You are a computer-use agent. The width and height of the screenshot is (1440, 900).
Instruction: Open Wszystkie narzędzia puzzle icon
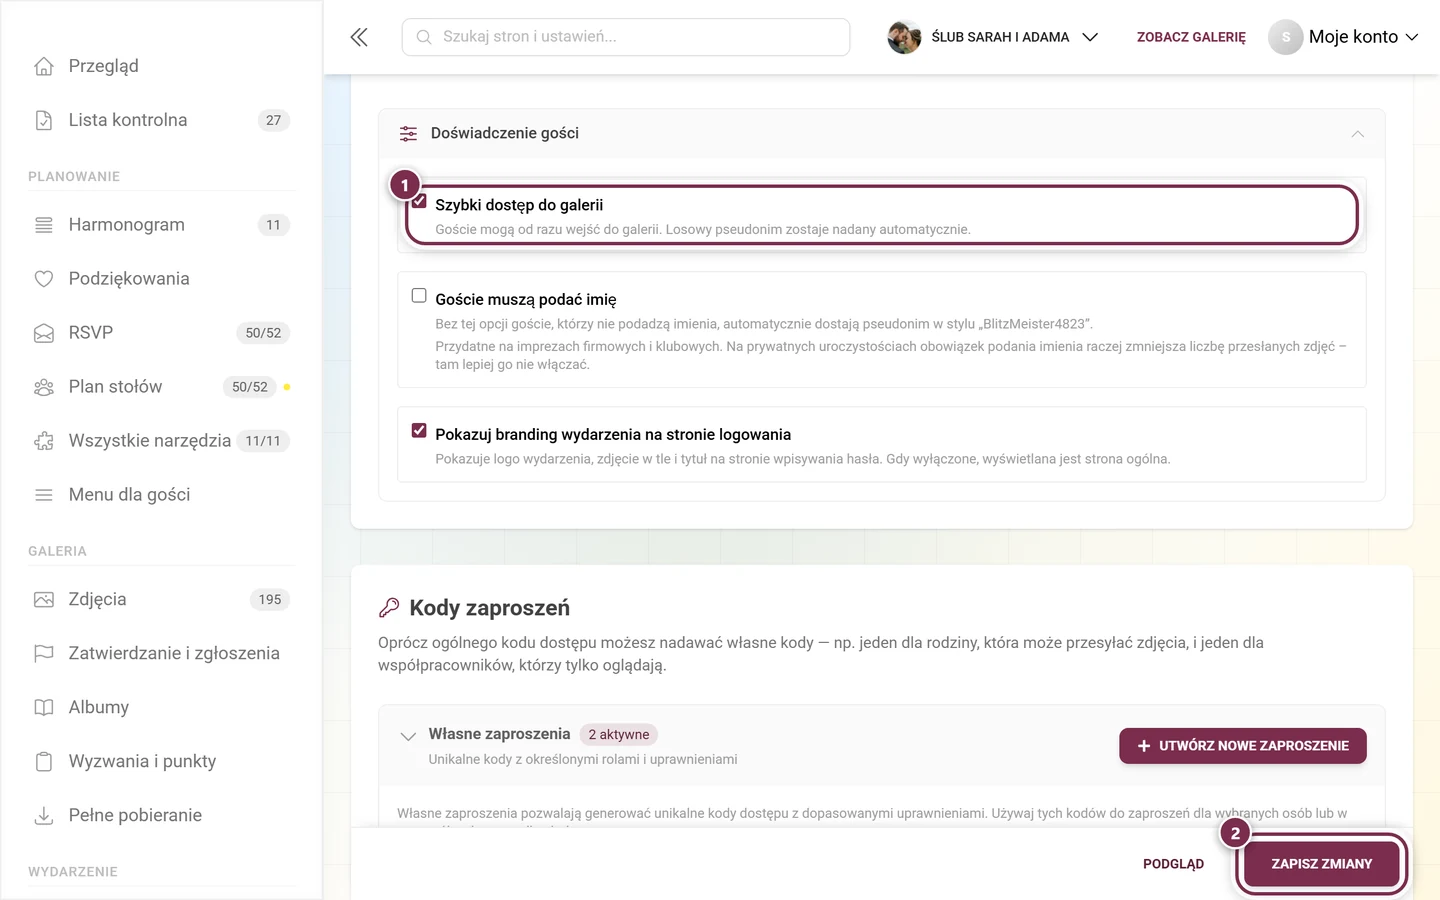tap(44, 441)
